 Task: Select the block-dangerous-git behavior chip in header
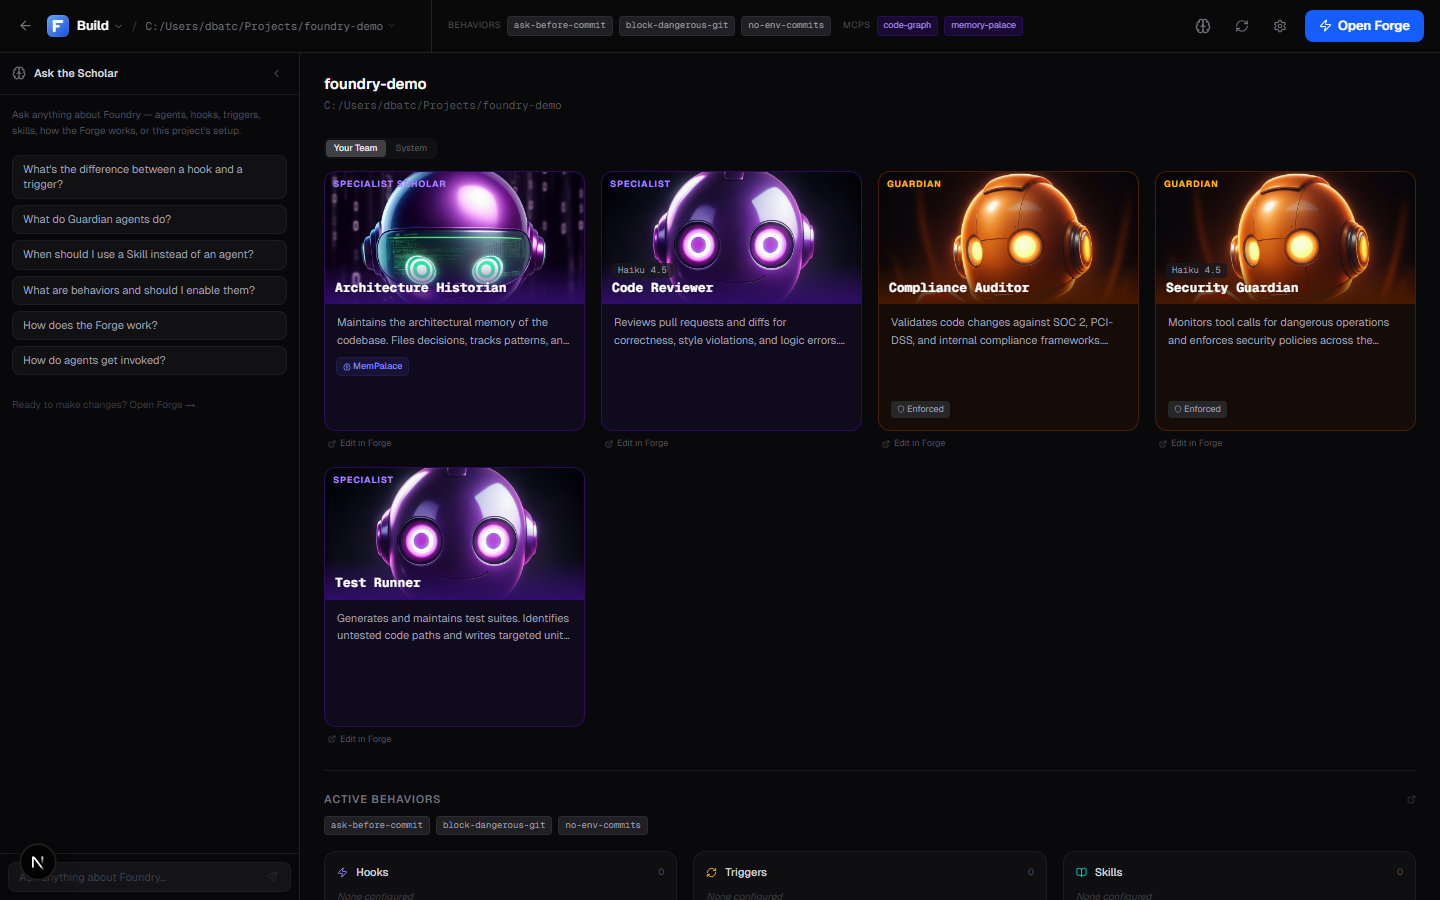[x=677, y=25]
